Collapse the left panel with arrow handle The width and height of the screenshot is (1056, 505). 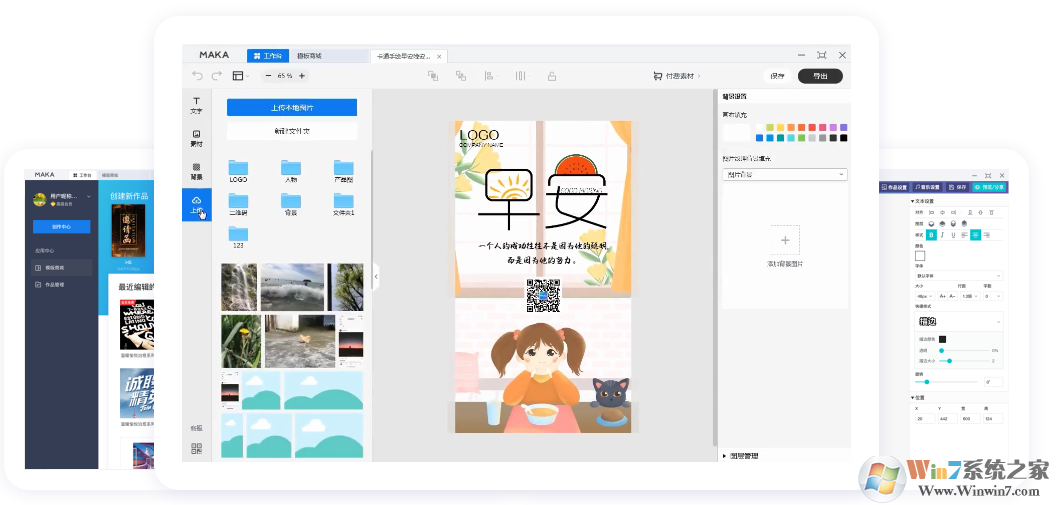coord(376,275)
